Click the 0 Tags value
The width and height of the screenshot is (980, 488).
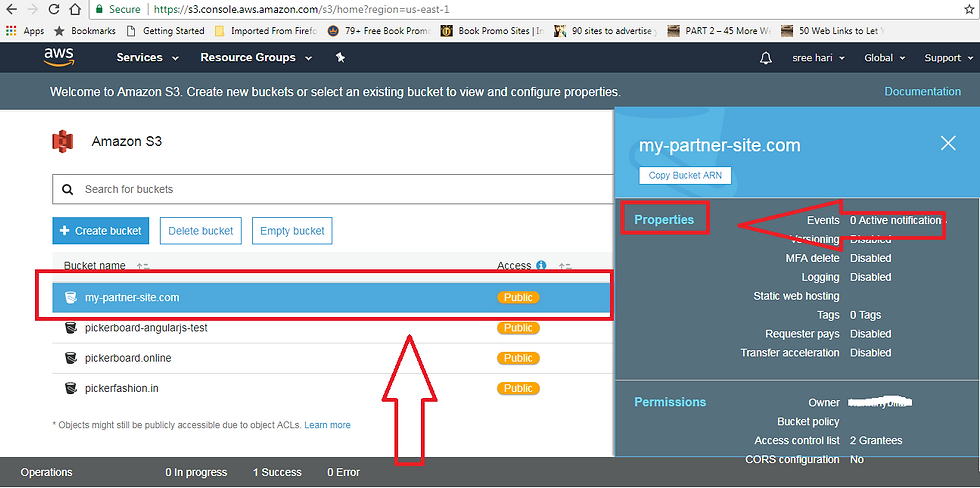point(866,315)
